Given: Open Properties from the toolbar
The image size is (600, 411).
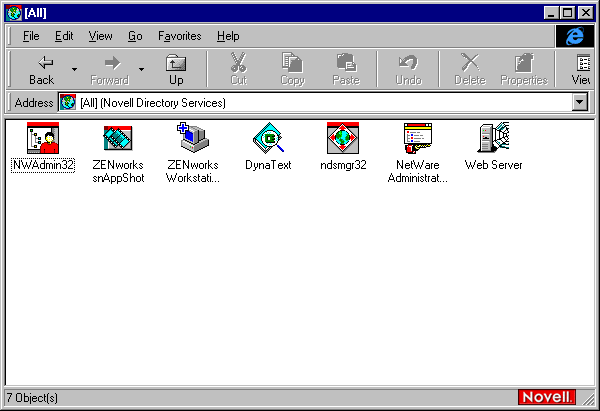Looking at the screenshot, I should (524, 70).
